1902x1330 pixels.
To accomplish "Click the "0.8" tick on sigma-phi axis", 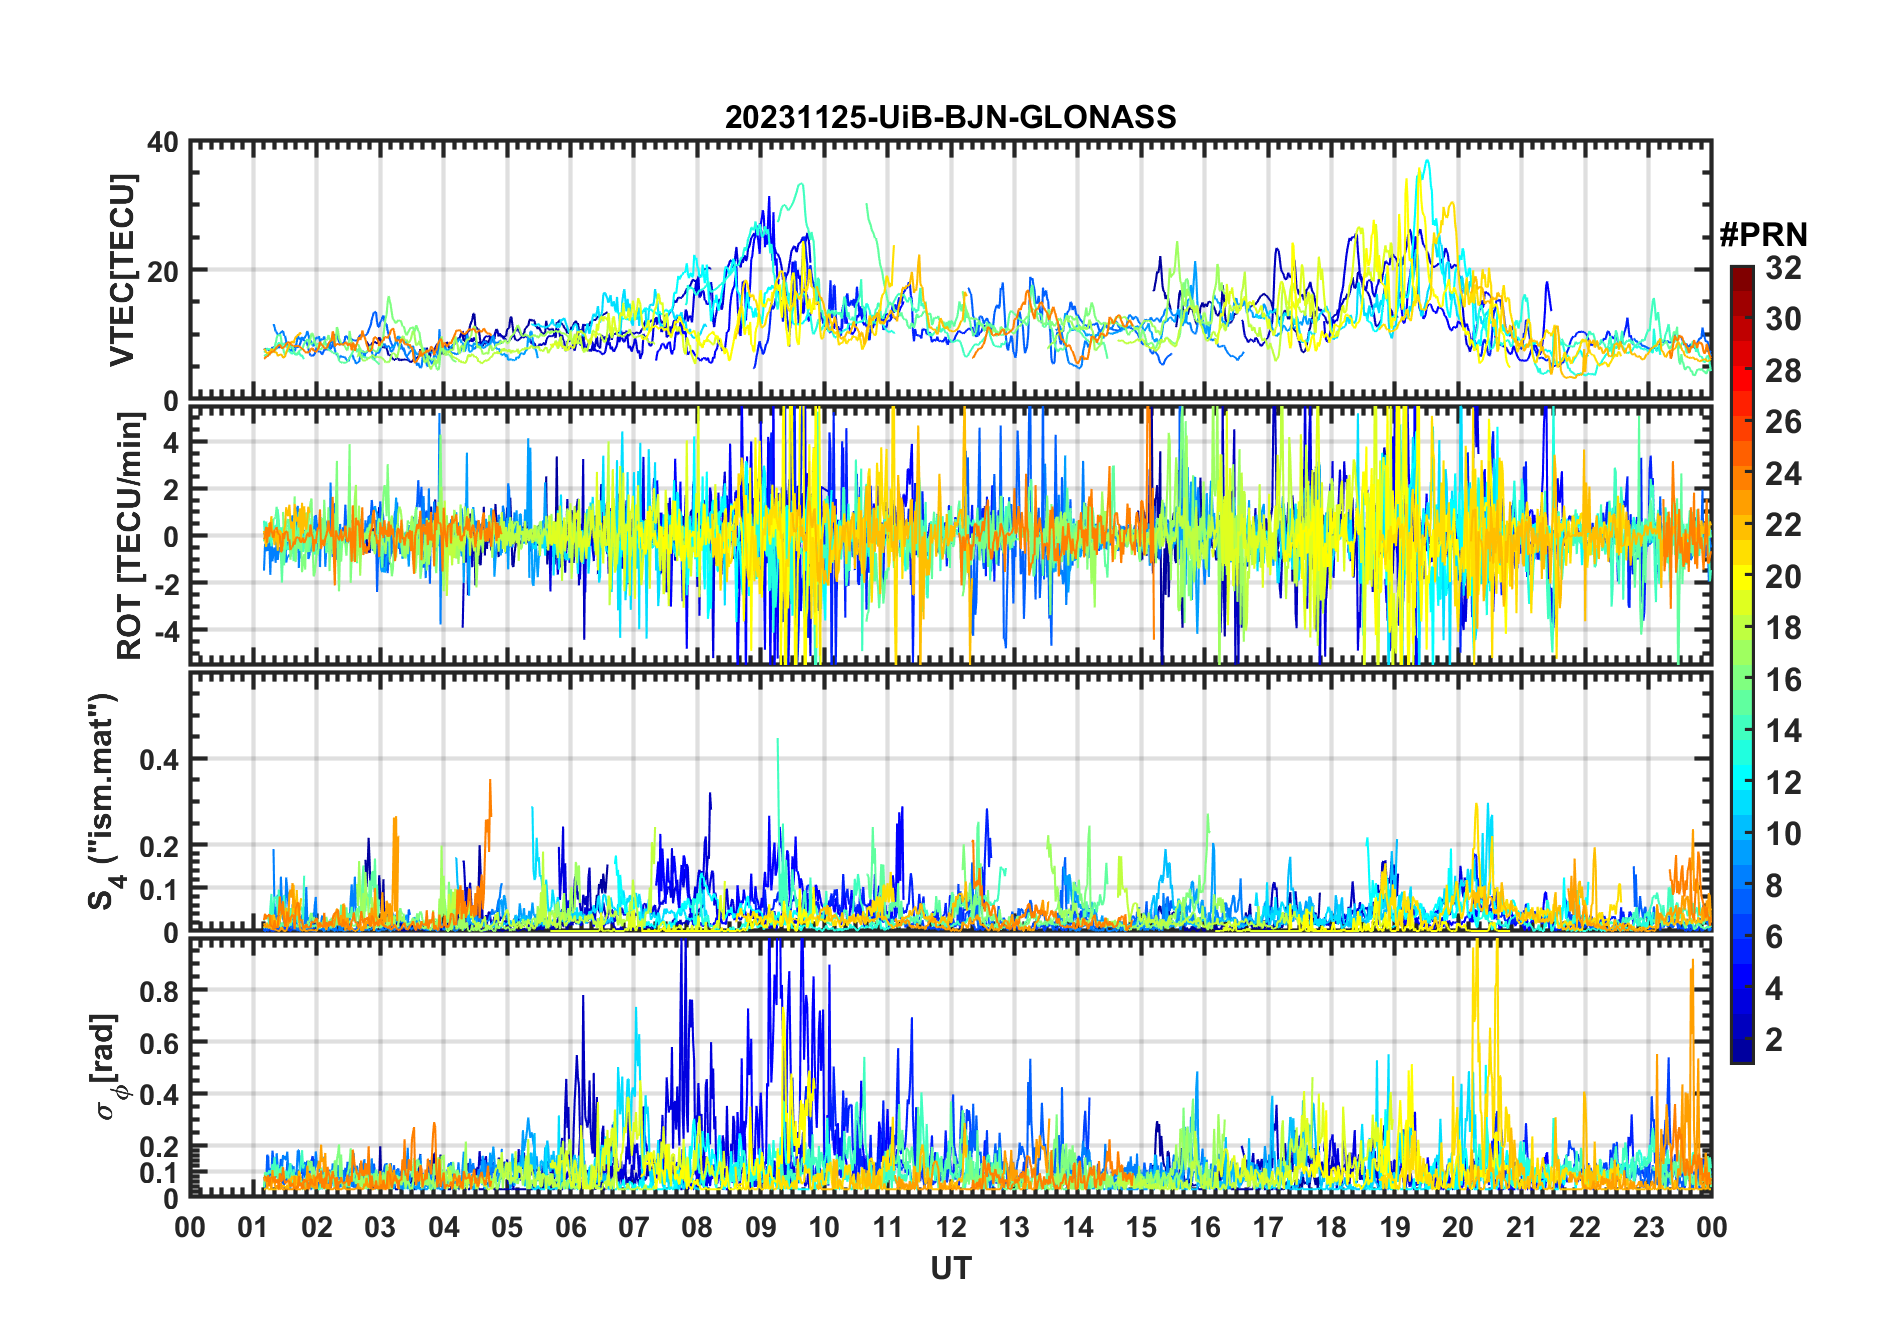I will point(159,991).
